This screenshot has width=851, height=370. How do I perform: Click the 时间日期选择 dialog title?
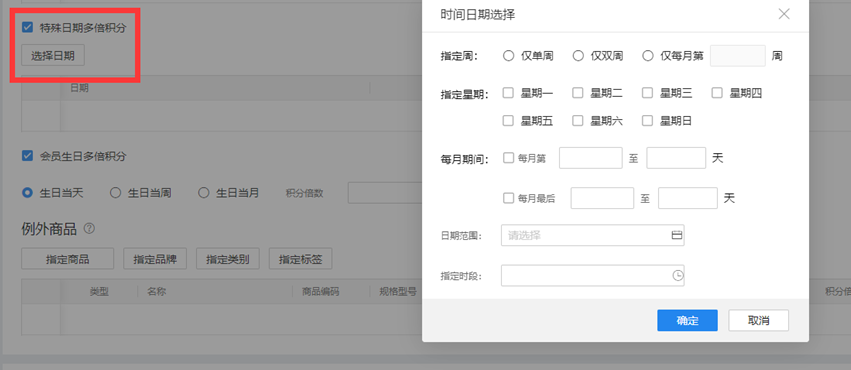click(x=478, y=15)
